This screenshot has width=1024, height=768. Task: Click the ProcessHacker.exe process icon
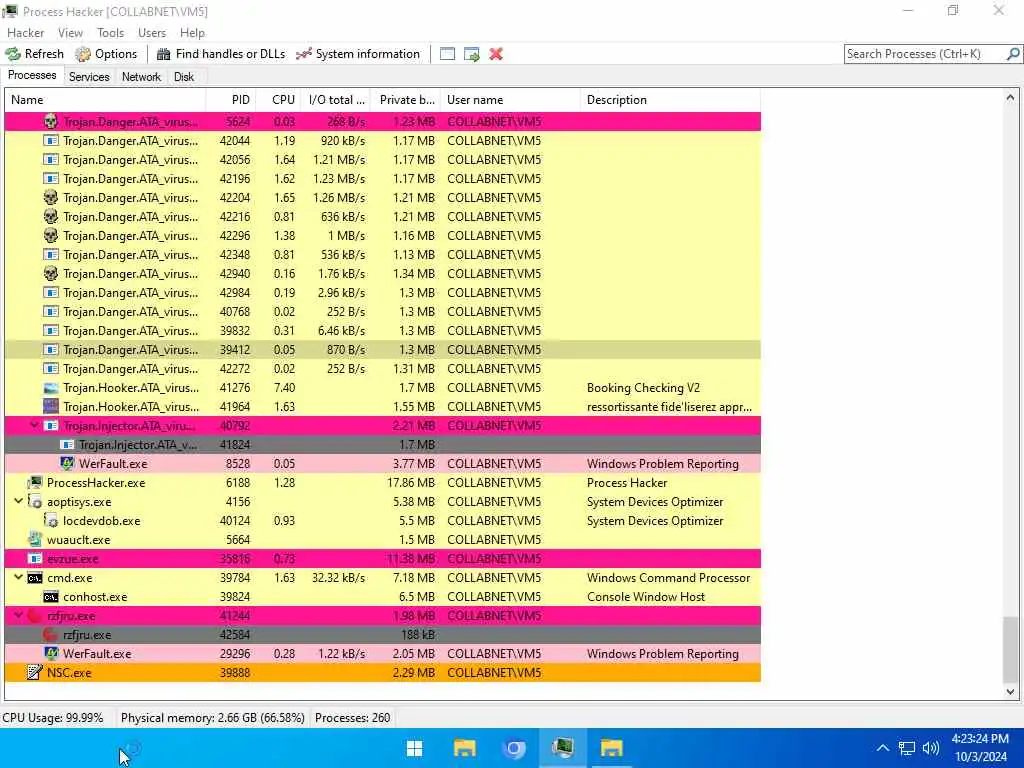[x=35, y=483]
